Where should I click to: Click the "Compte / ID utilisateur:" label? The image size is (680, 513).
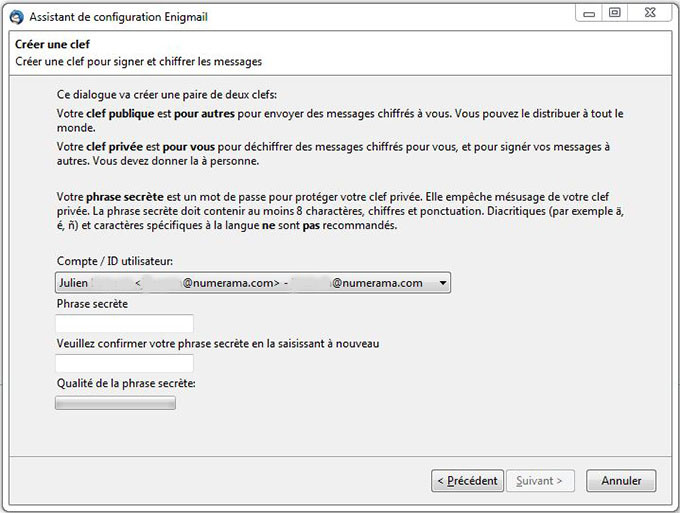coord(114,261)
